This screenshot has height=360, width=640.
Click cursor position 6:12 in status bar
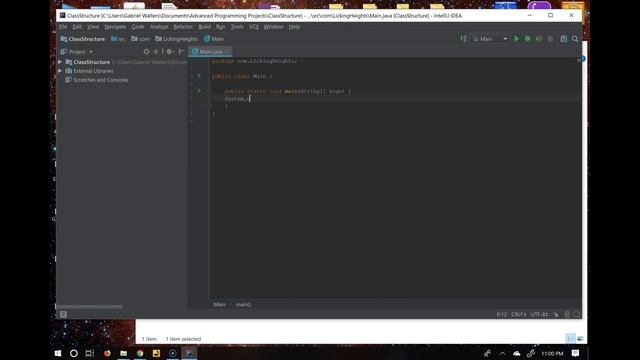click(x=502, y=314)
